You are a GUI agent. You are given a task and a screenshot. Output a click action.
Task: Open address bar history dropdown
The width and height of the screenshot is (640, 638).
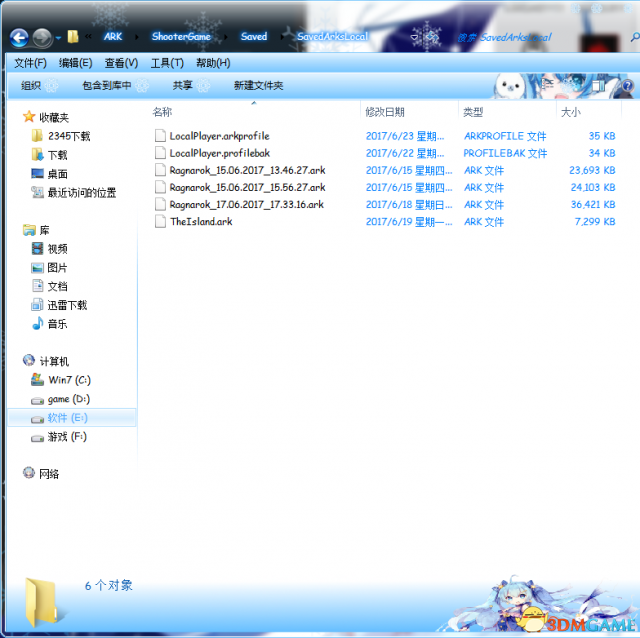point(414,38)
